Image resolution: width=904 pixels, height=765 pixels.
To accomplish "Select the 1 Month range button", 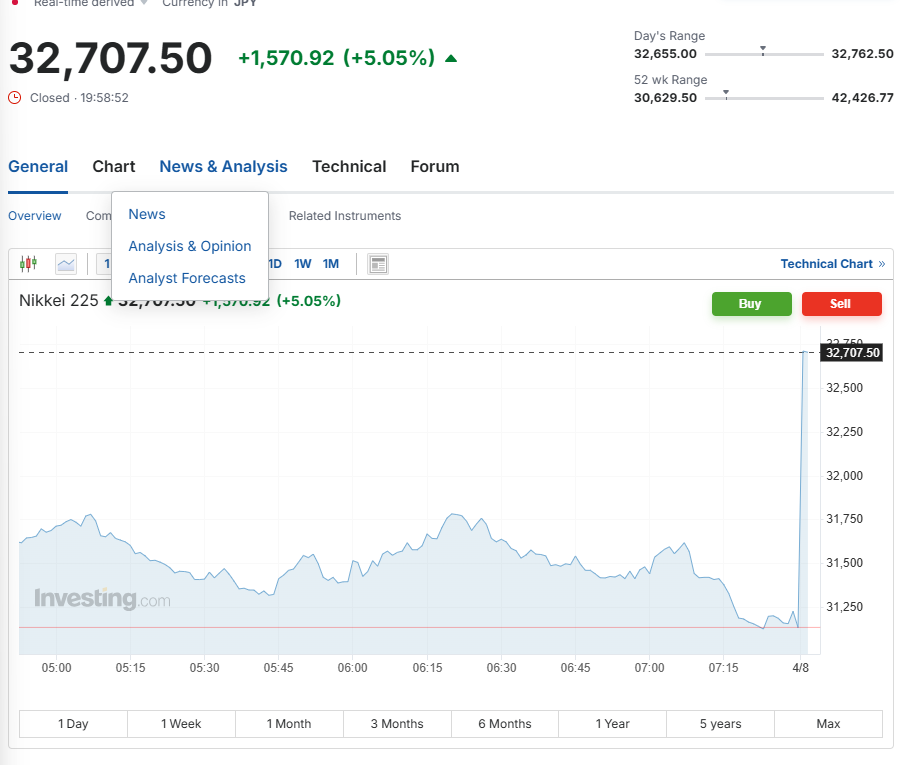I will (289, 724).
